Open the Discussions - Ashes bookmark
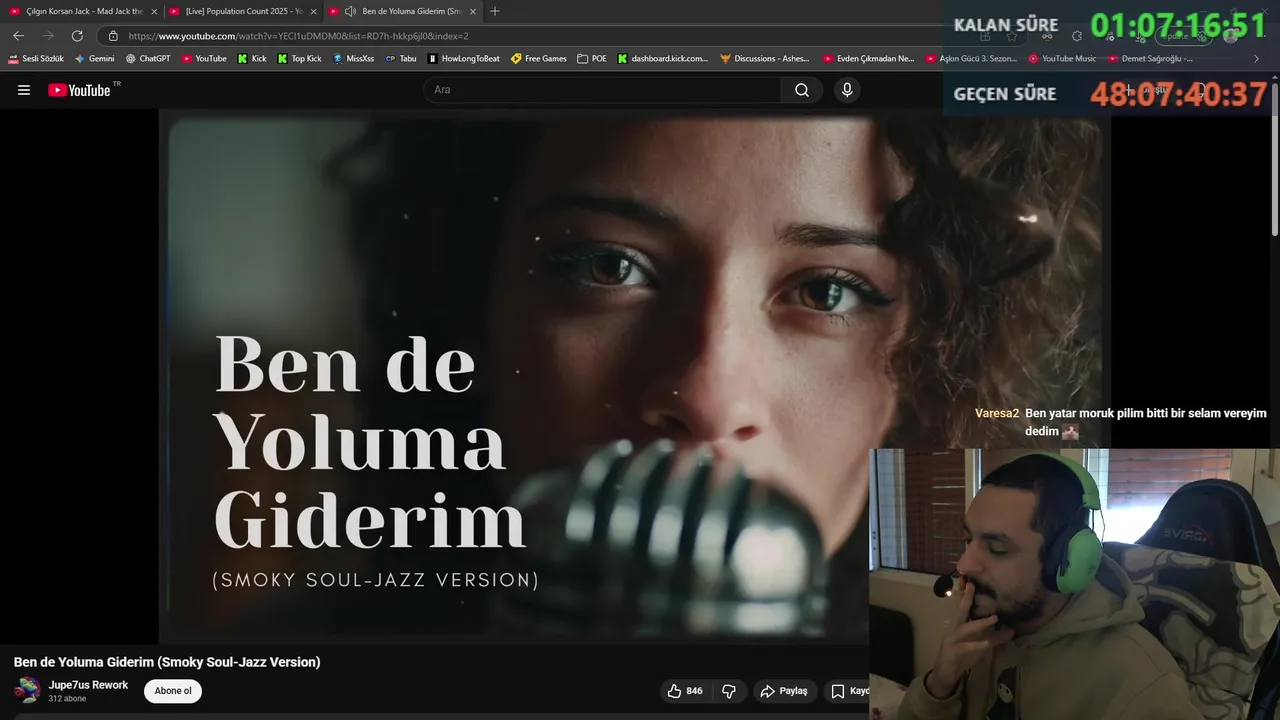 [765, 59]
